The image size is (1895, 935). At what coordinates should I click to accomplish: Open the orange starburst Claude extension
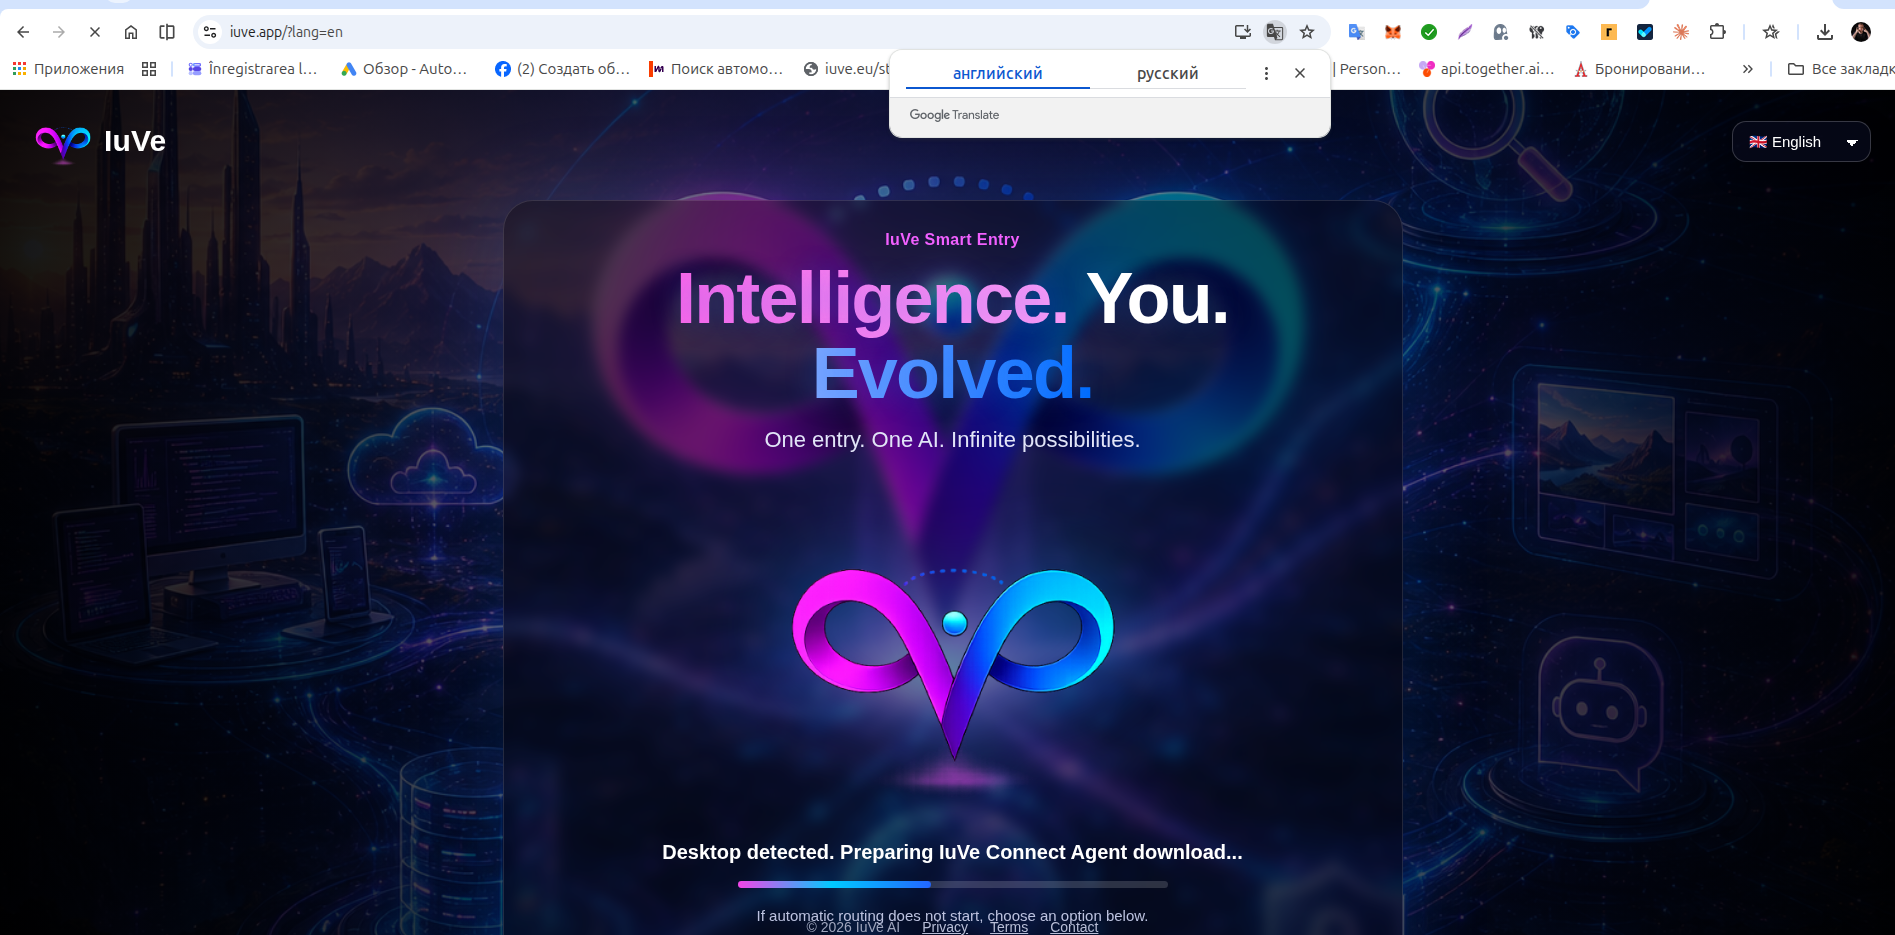pos(1681,32)
